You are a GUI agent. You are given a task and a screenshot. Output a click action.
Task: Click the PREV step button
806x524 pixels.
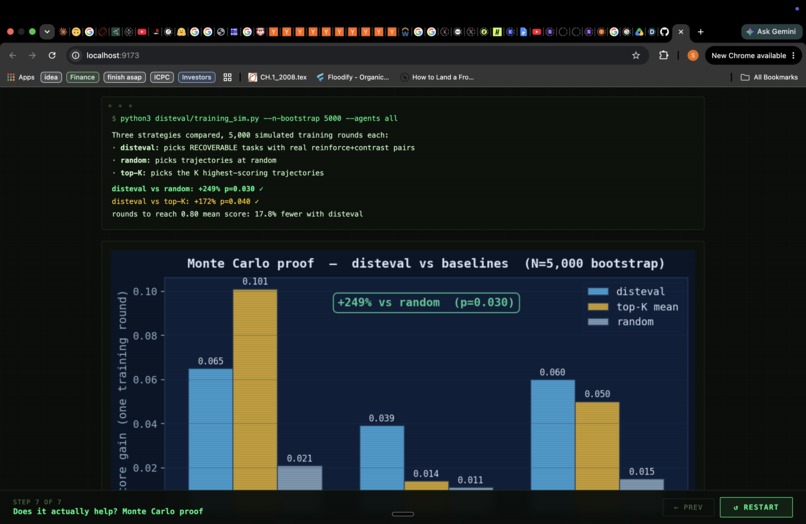pos(688,507)
